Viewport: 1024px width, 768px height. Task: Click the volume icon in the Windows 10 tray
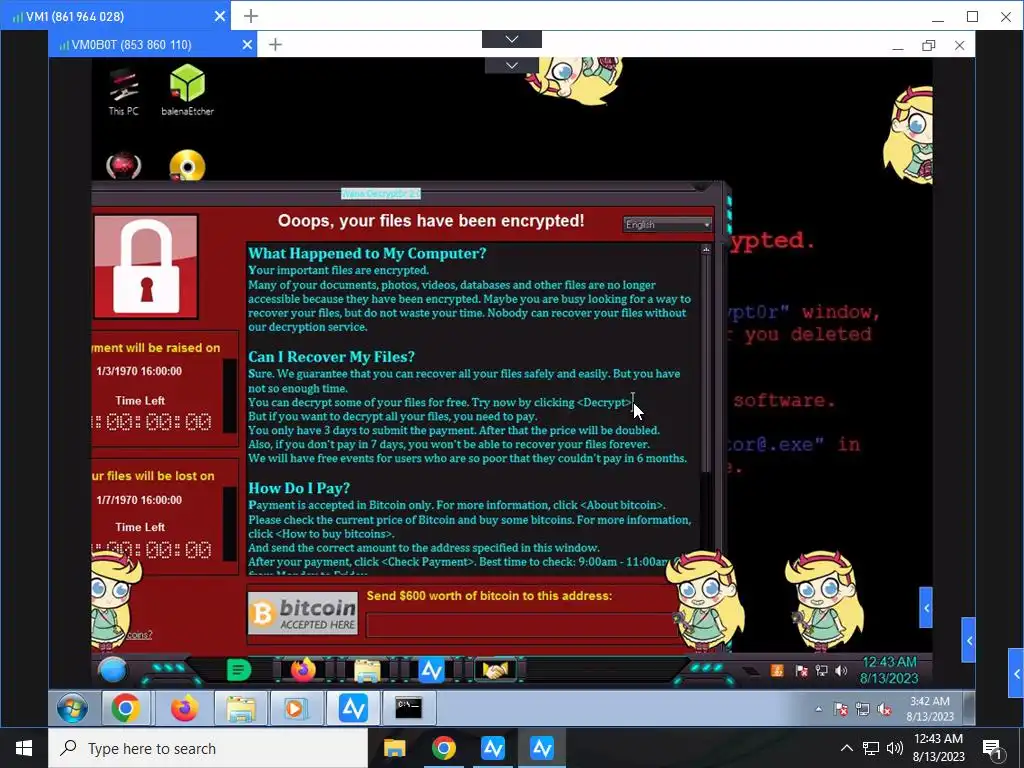coord(895,748)
